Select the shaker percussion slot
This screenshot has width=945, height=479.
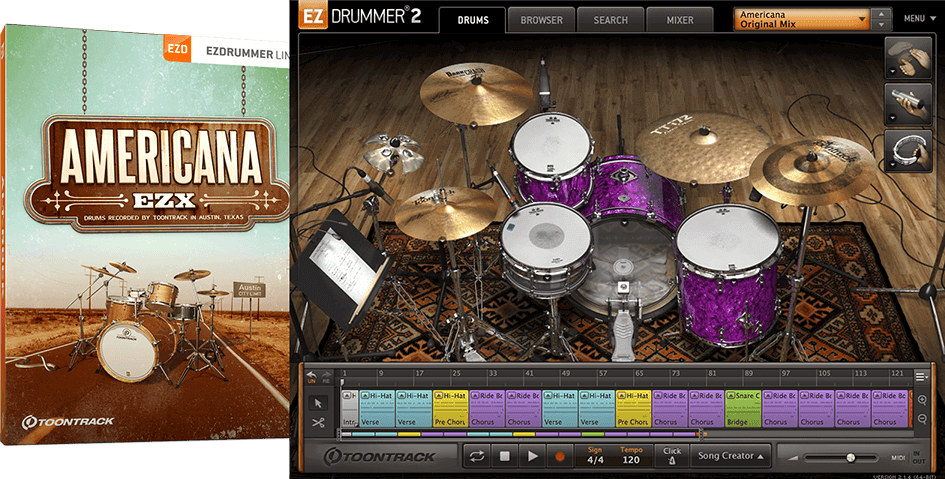click(x=909, y=104)
